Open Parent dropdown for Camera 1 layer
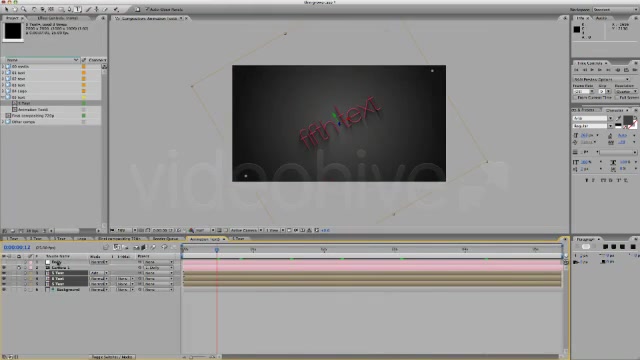Screen dimensions: 640x360 (x=158, y=268)
